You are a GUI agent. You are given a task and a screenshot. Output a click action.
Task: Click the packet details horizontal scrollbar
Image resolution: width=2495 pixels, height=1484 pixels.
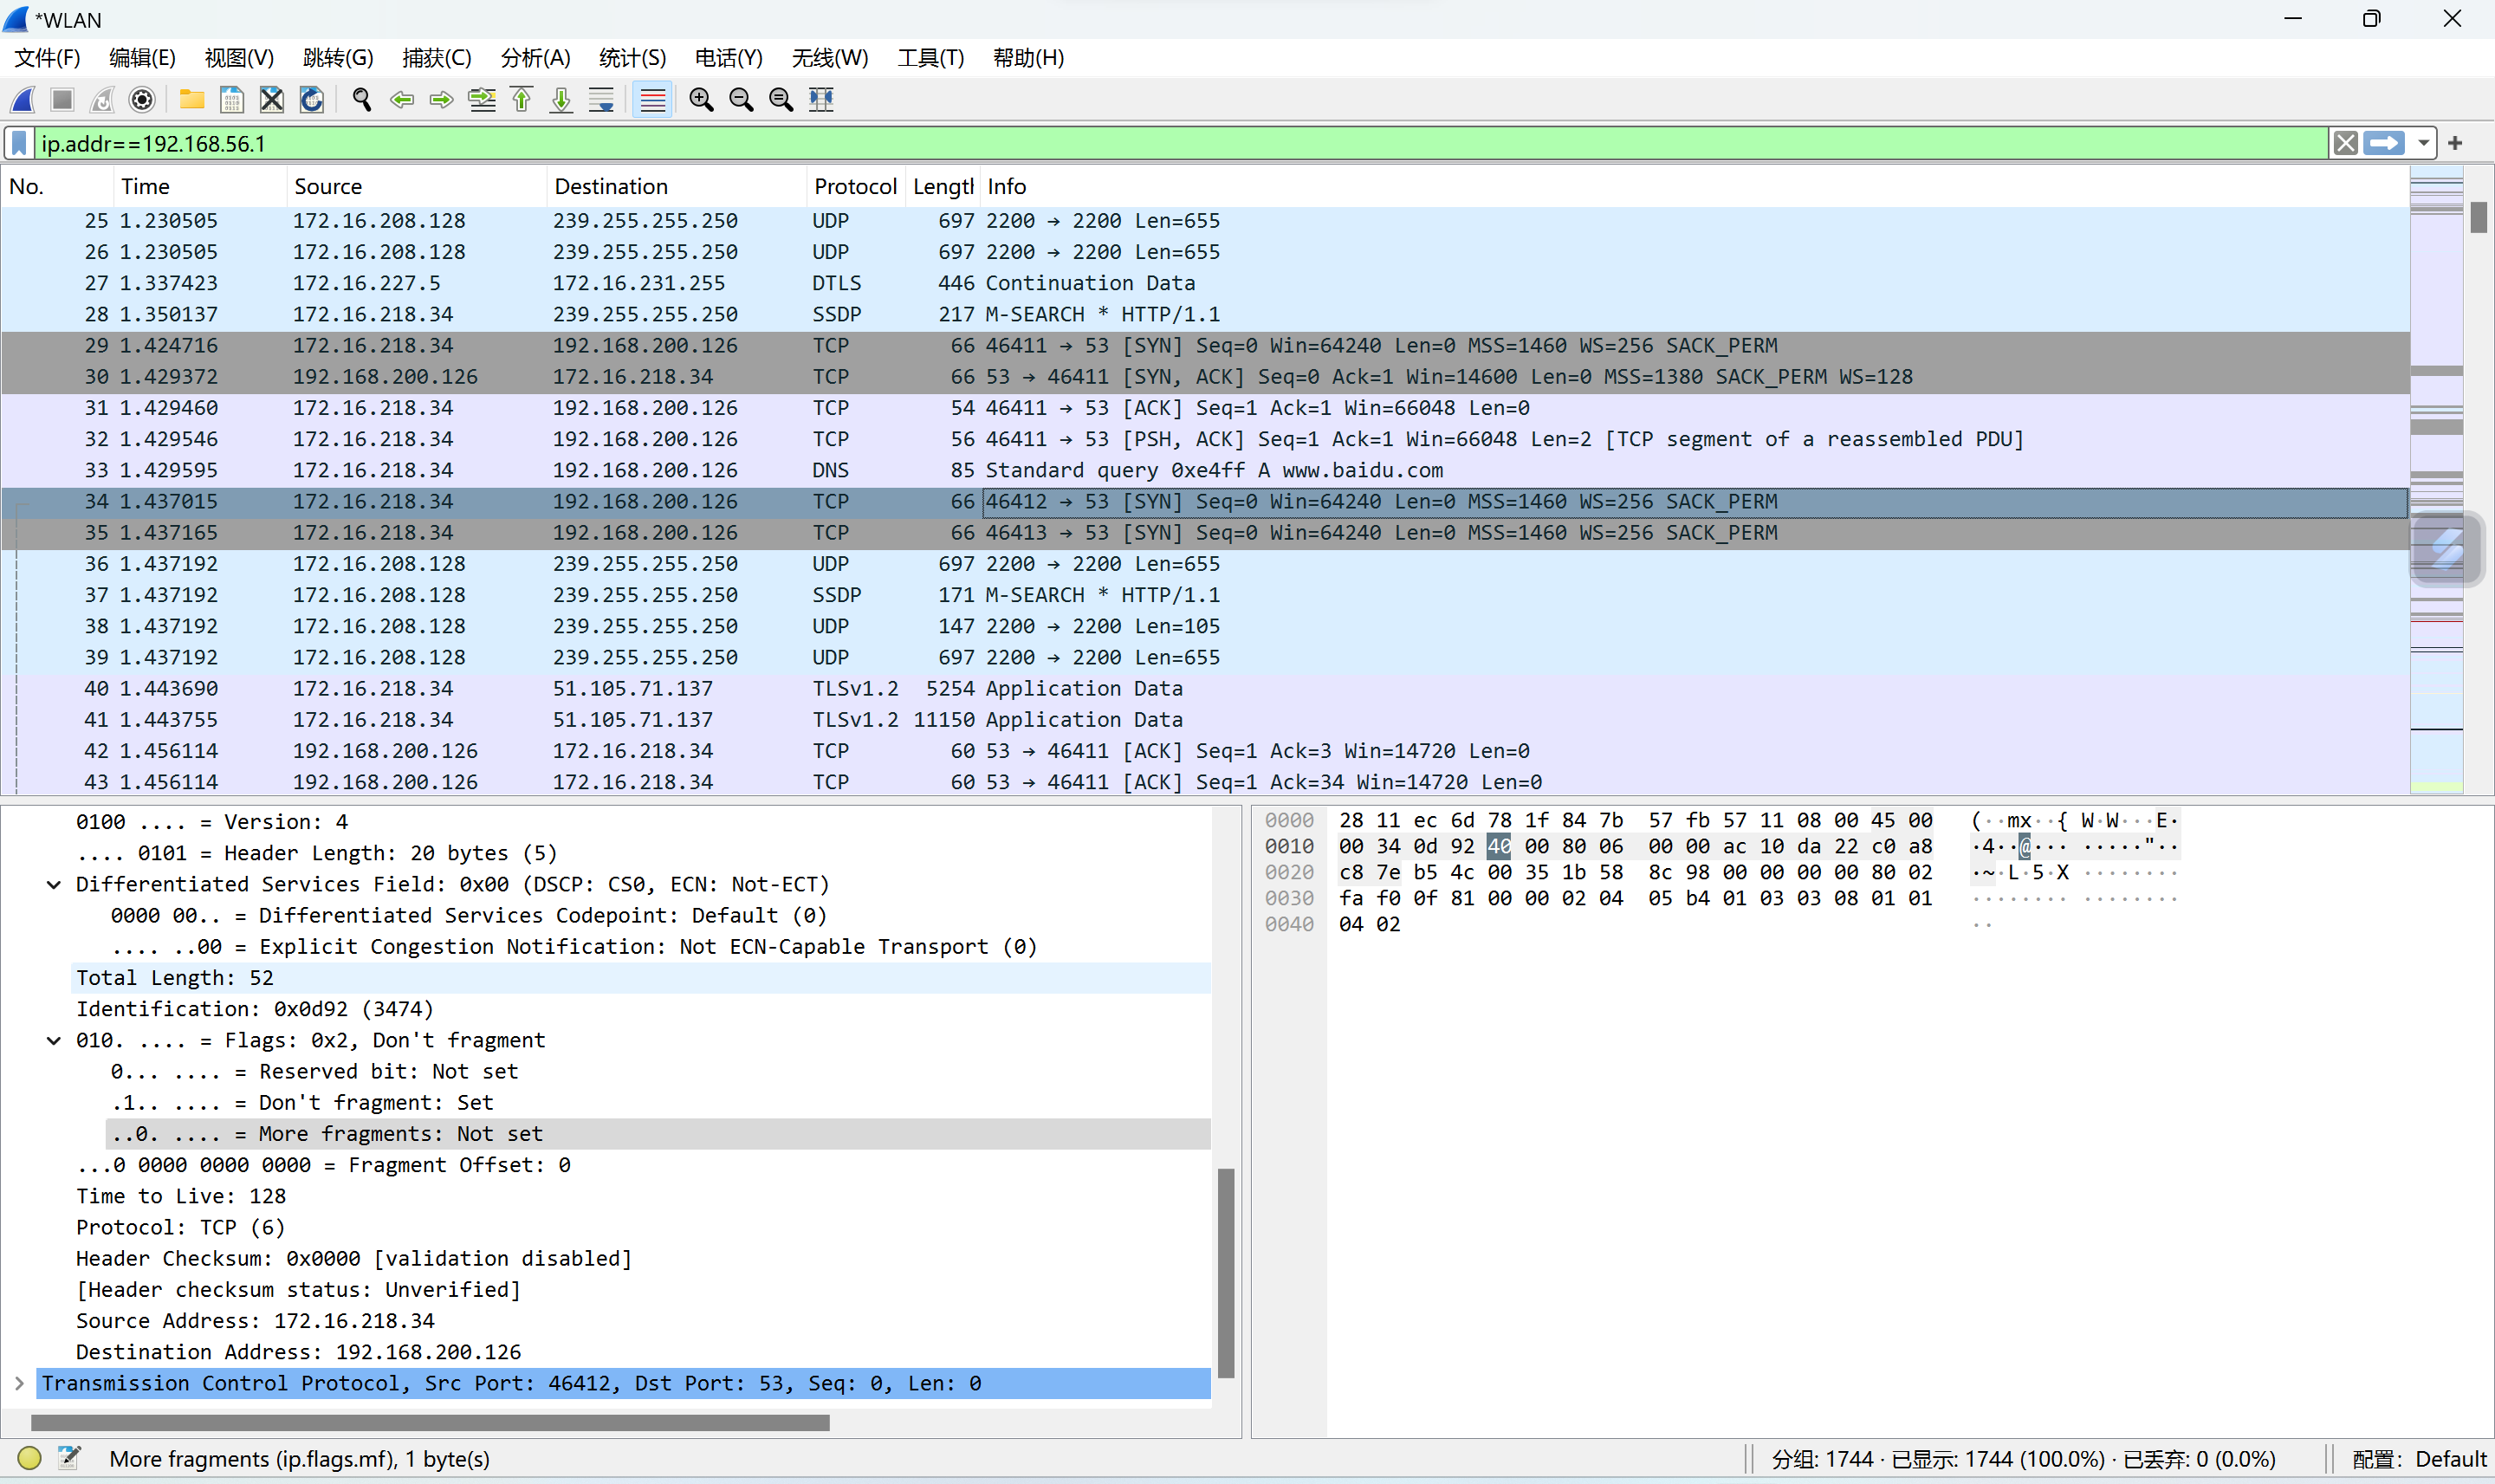click(x=430, y=1422)
